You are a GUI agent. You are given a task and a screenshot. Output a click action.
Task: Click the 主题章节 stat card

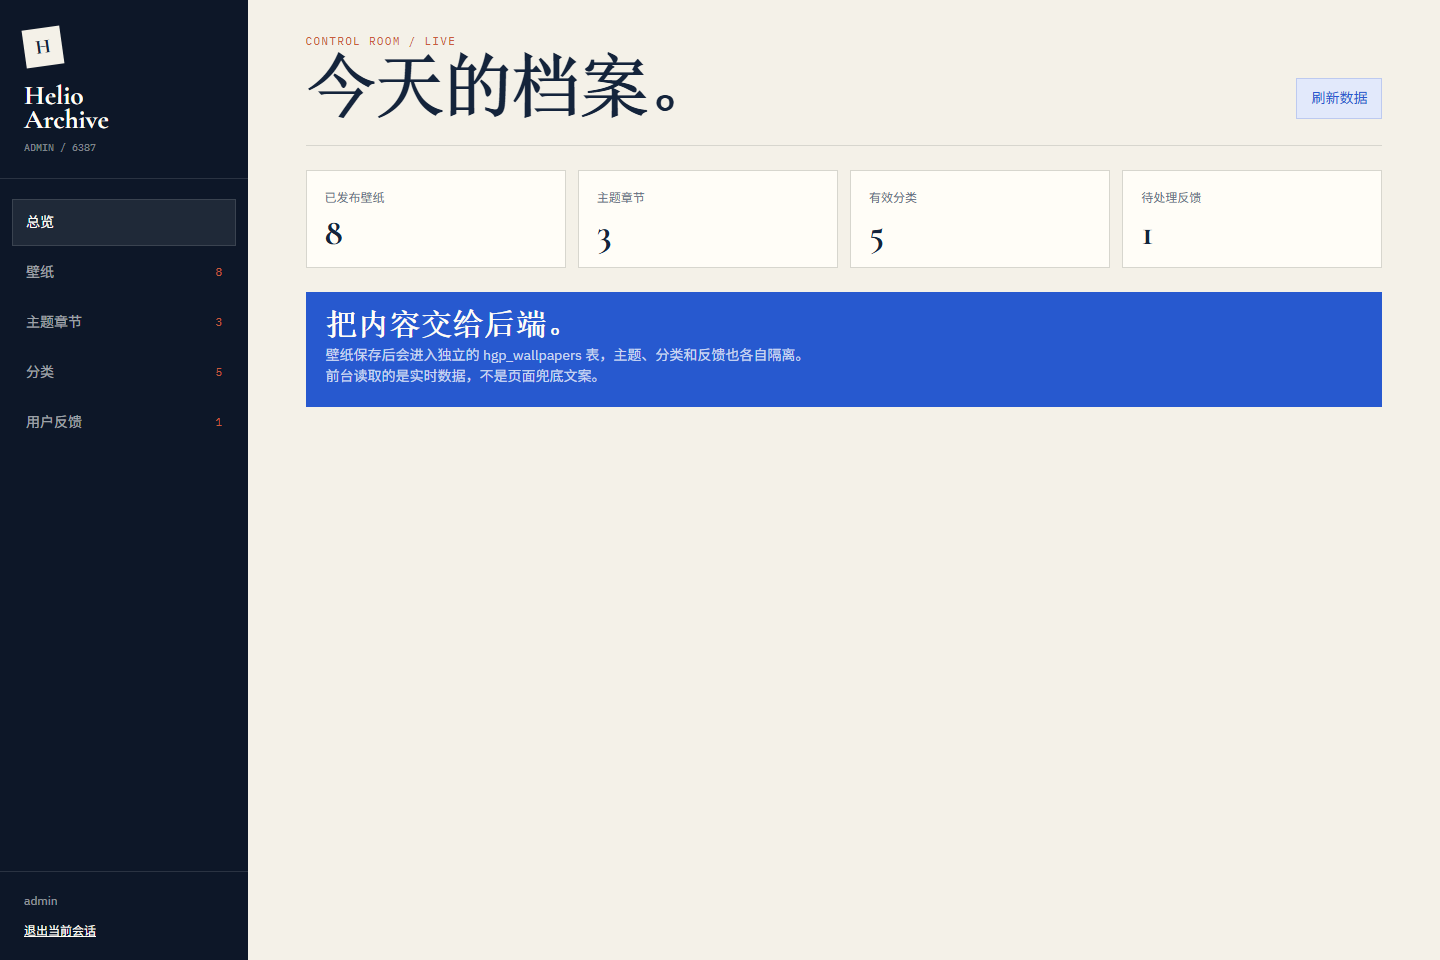coord(708,219)
